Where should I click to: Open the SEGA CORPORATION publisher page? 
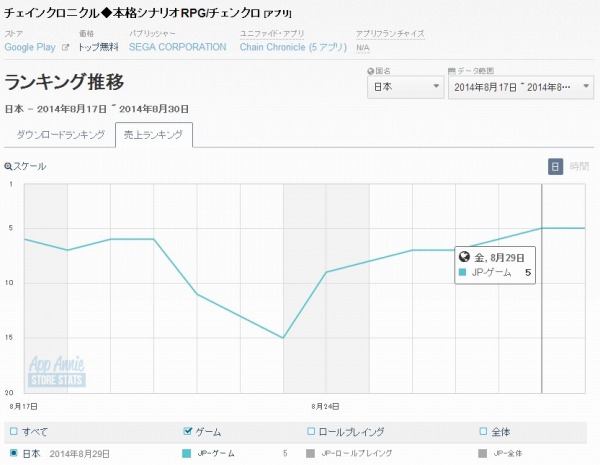(178, 47)
